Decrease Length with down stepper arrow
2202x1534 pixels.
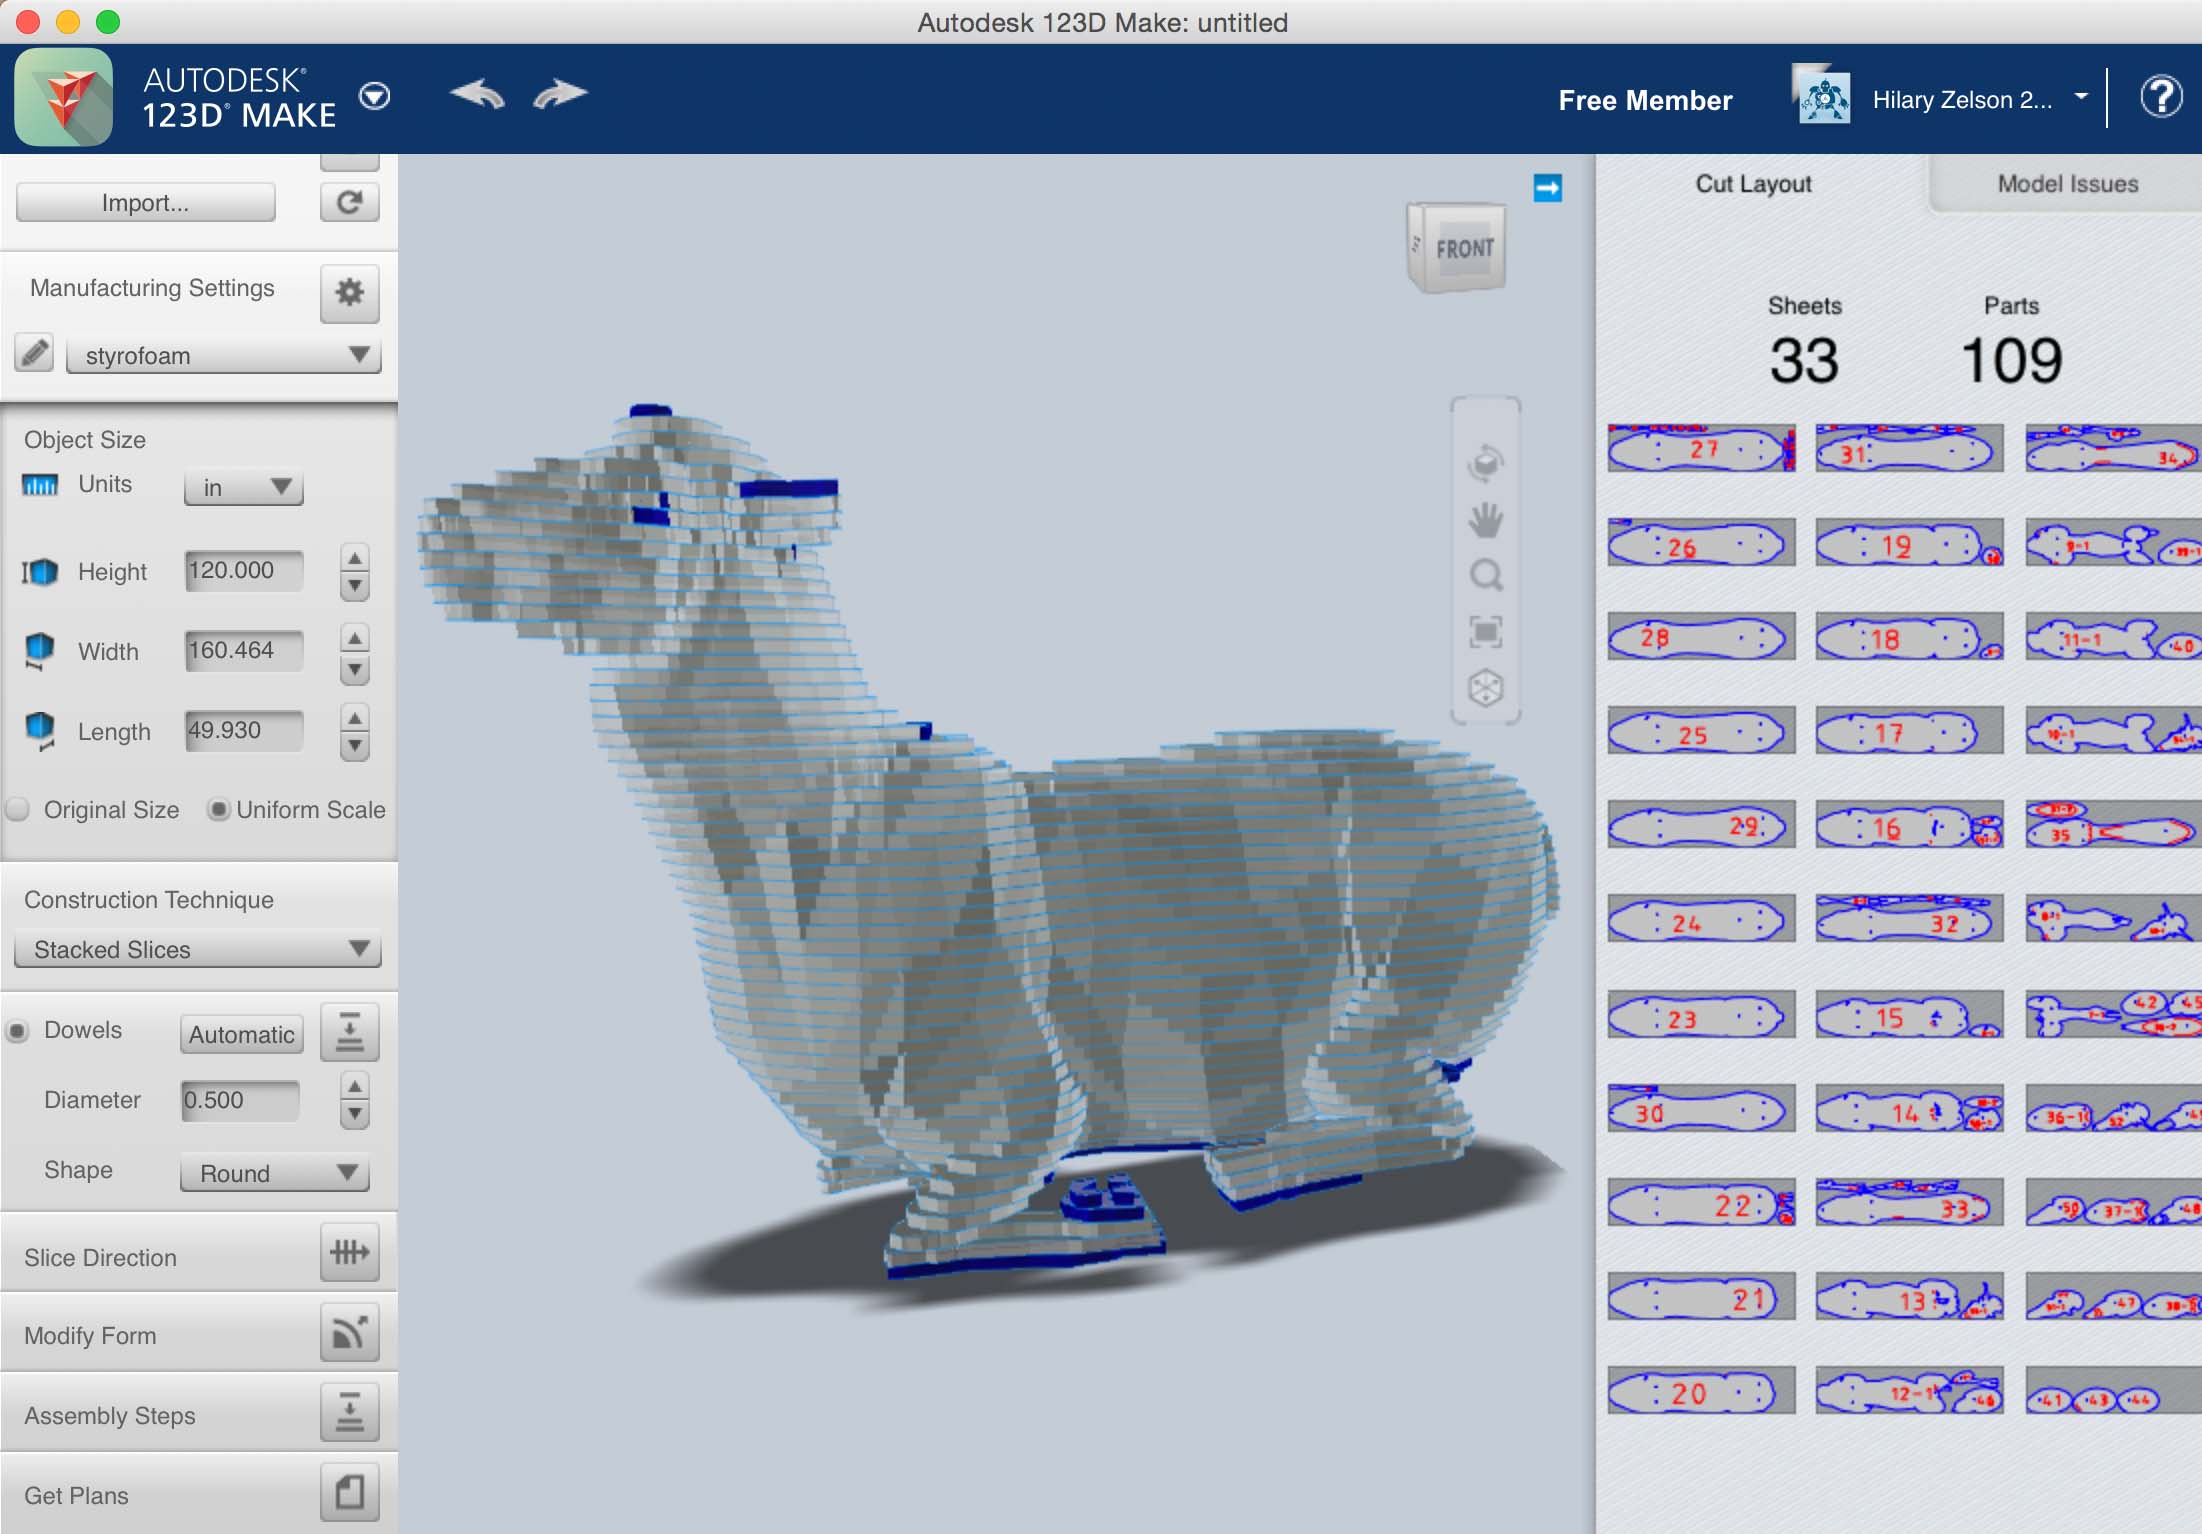point(354,746)
